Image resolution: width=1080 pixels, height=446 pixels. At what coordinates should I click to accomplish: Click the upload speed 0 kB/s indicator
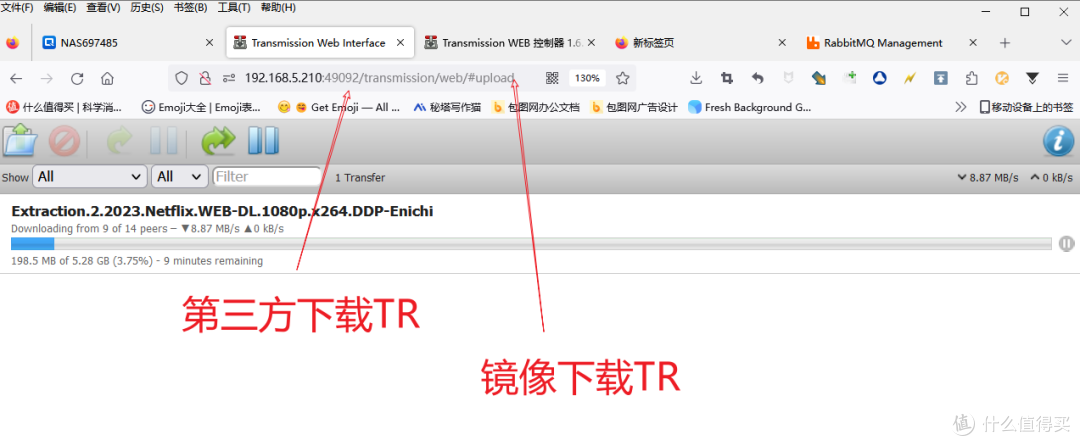coord(1052,178)
